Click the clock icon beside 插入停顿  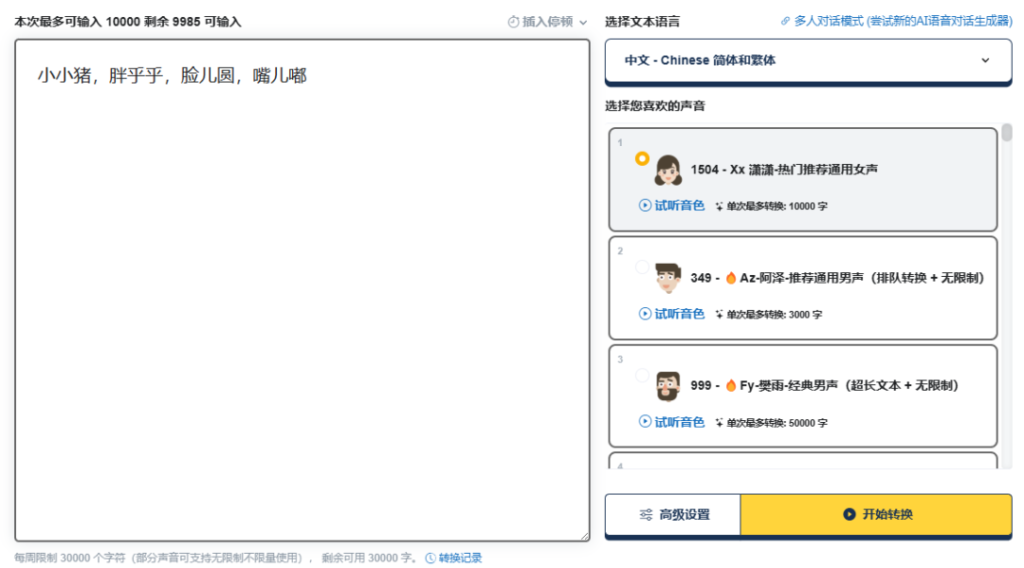click(x=513, y=22)
